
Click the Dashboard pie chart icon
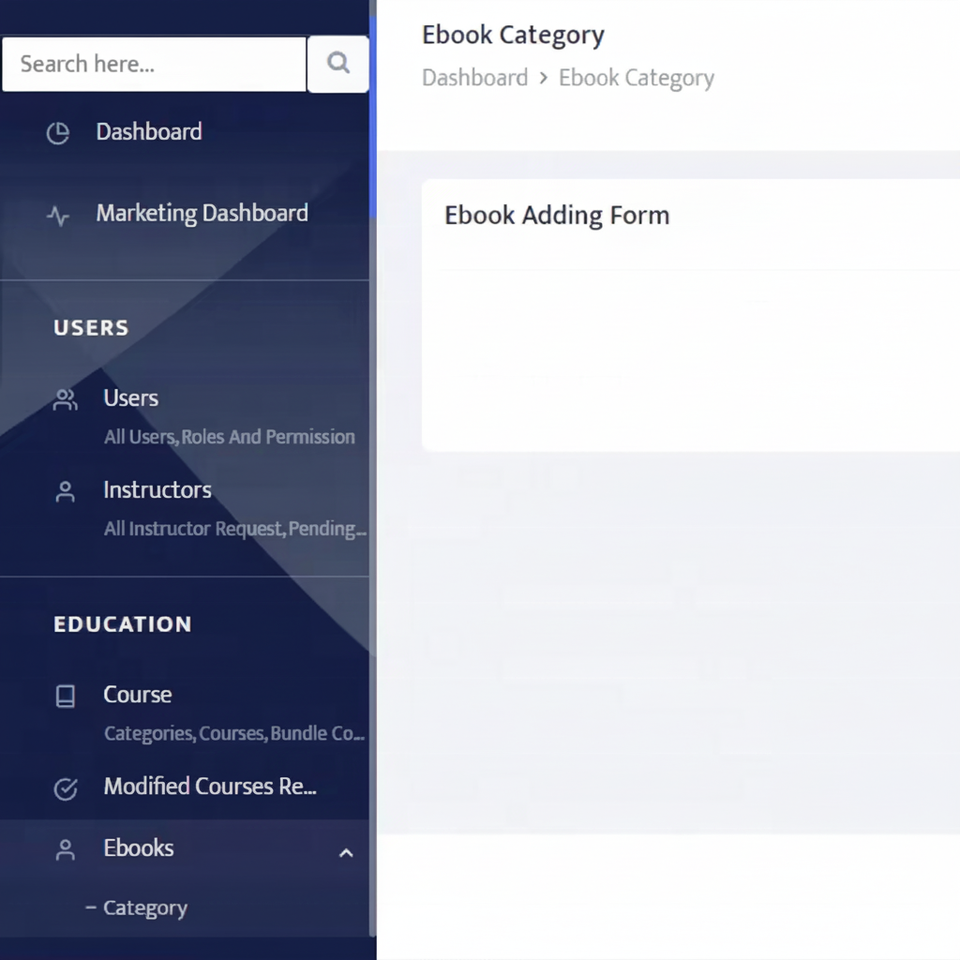[x=58, y=133]
